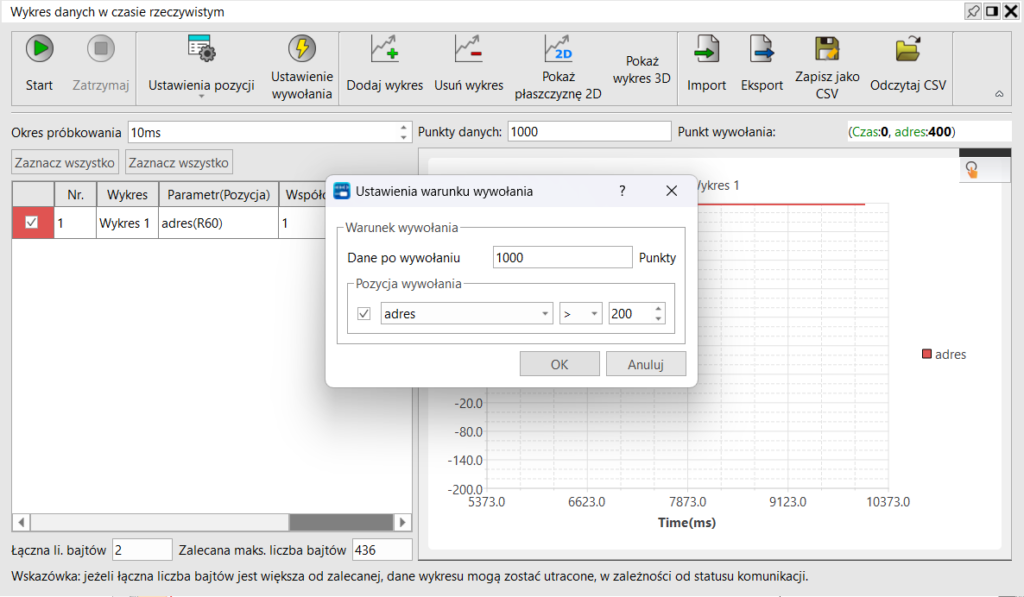This screenshot has height=597, width=1024.
Task: Click the table horizontal scrollbar thumb
Action: (341, 522)
